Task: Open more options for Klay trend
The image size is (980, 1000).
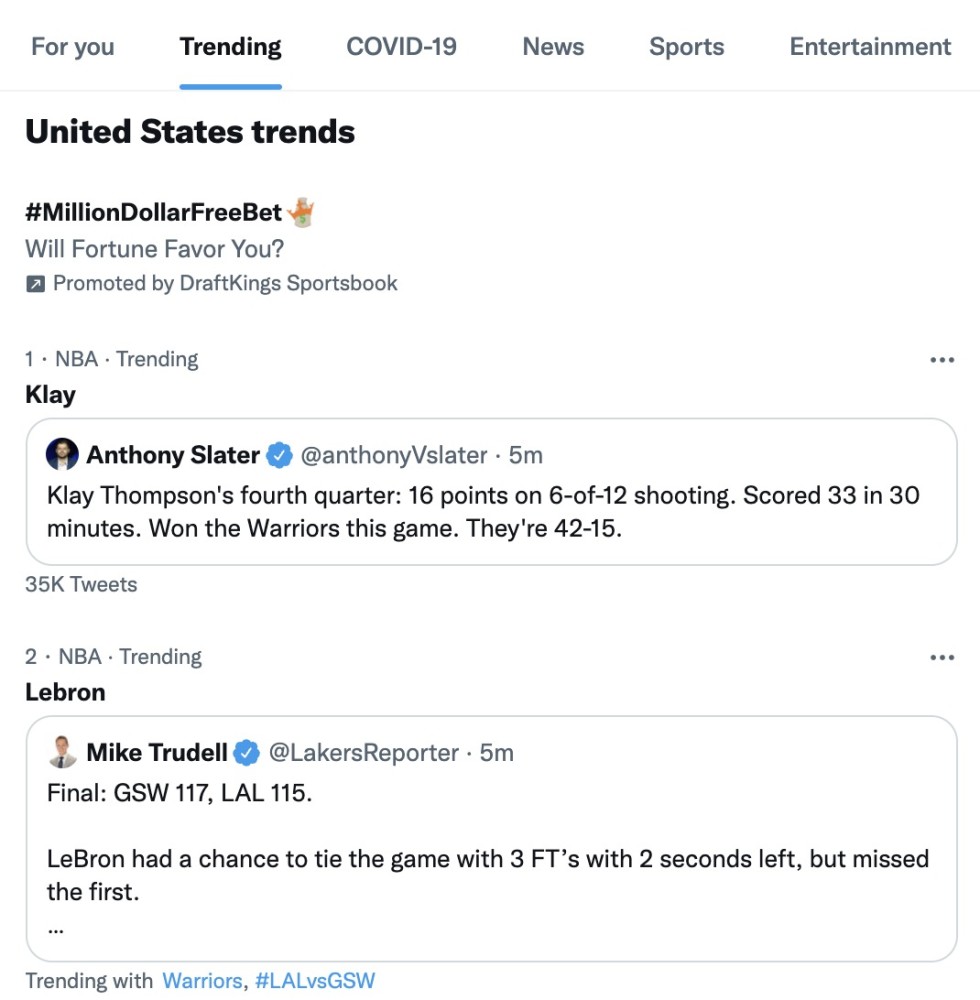Action: click(942, 360)
